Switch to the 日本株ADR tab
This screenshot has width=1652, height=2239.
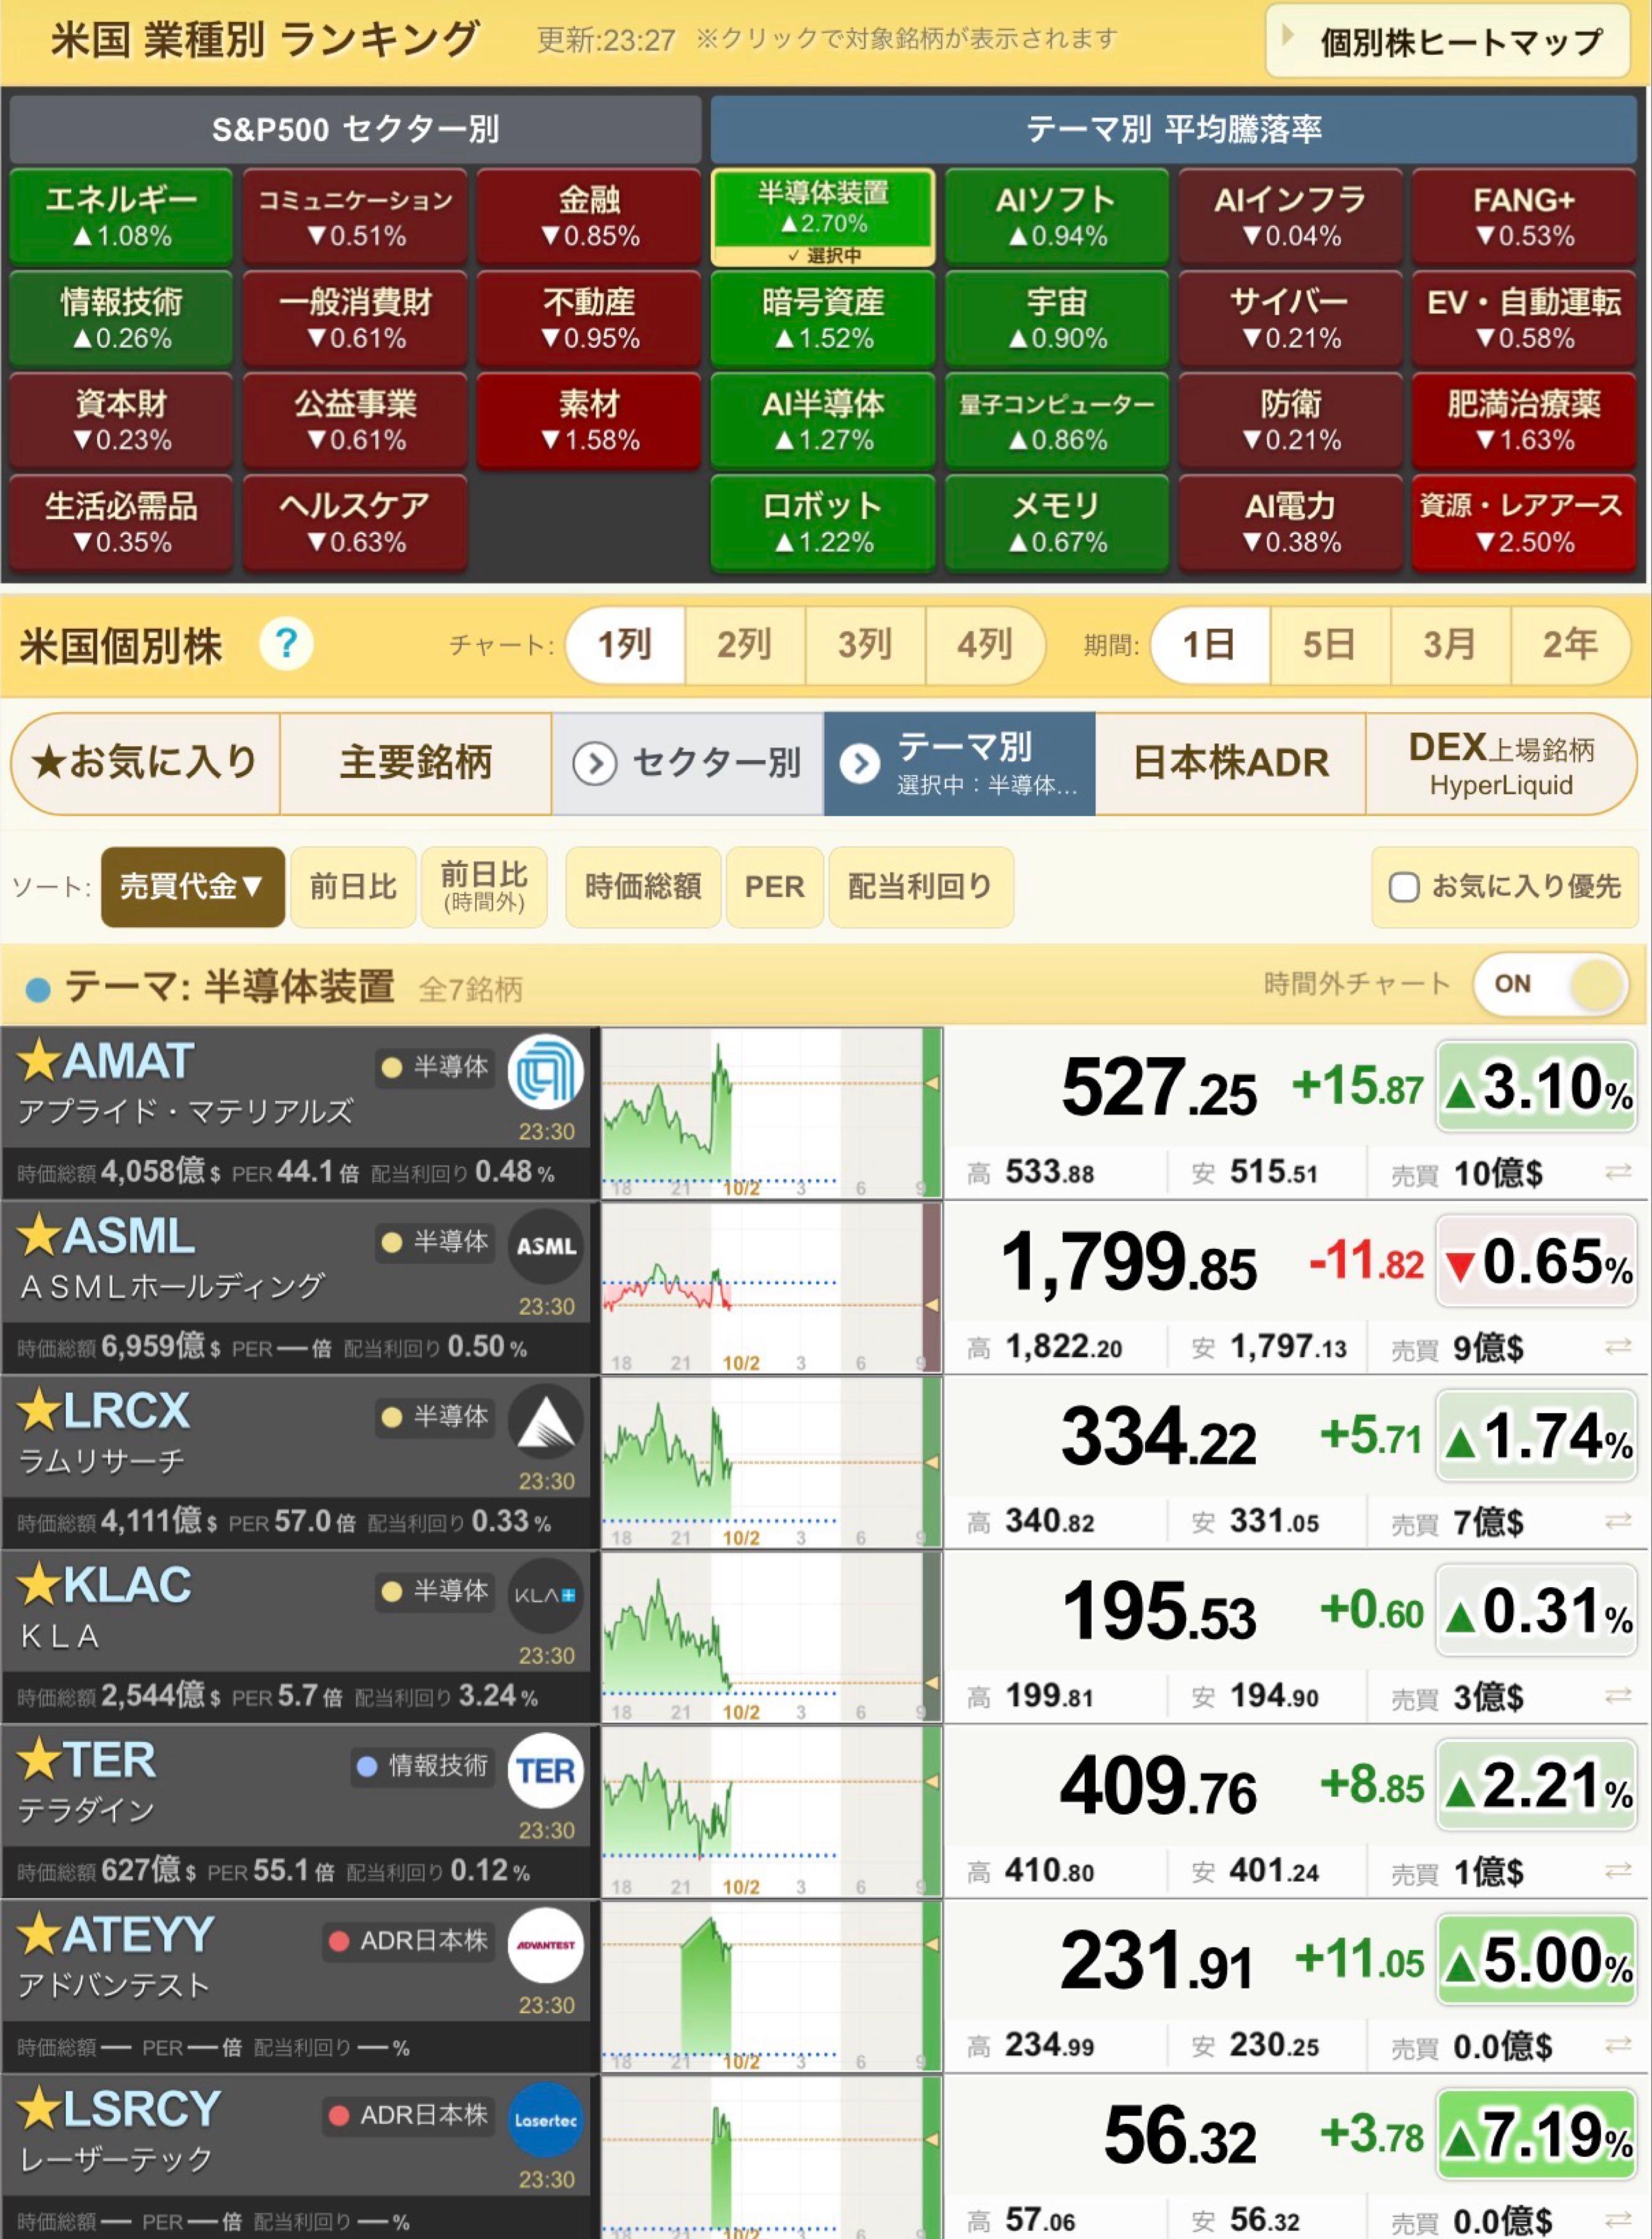pos(1231,764)
